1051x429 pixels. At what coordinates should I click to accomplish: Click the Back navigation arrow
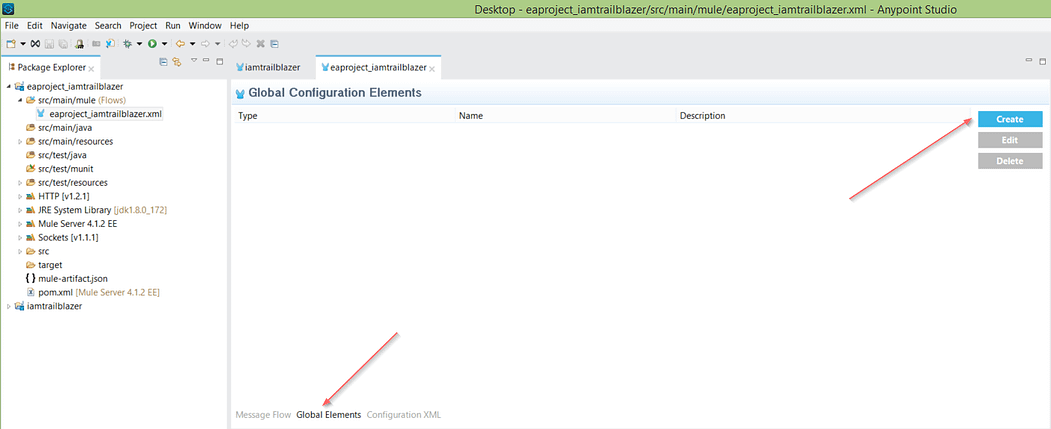[180, 44]
